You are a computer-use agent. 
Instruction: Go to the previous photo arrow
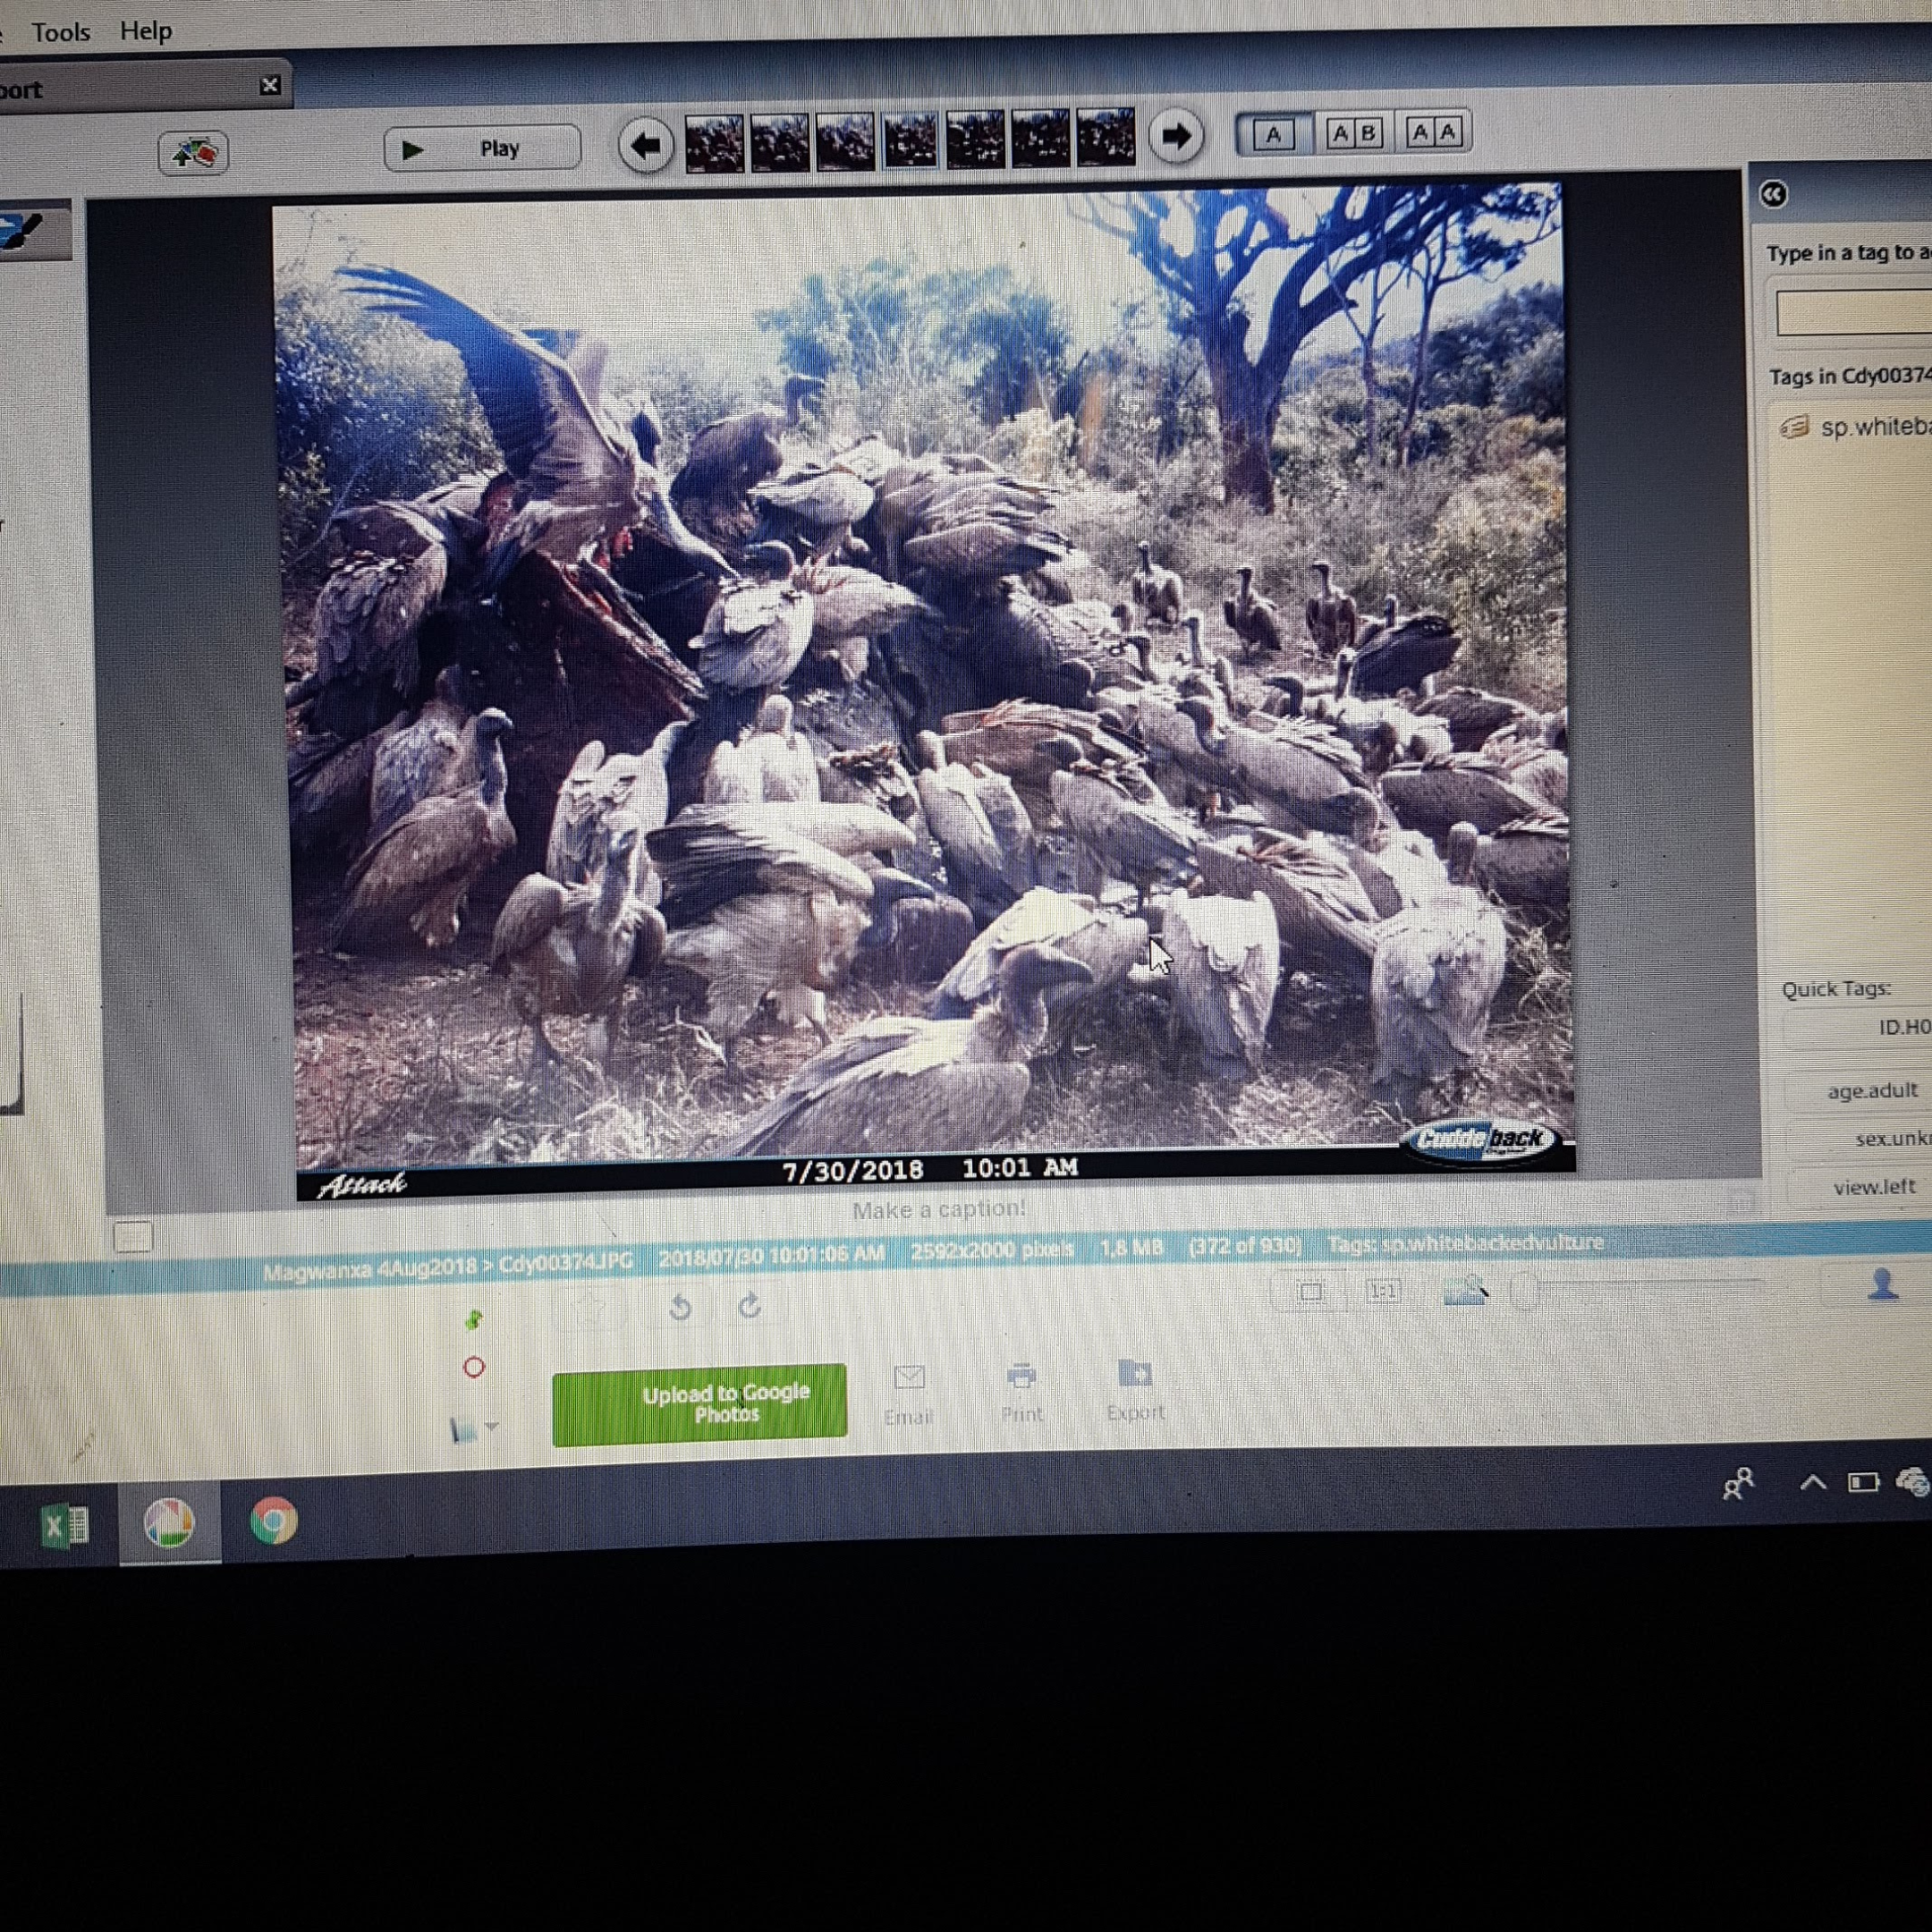(x=646, y=146)
